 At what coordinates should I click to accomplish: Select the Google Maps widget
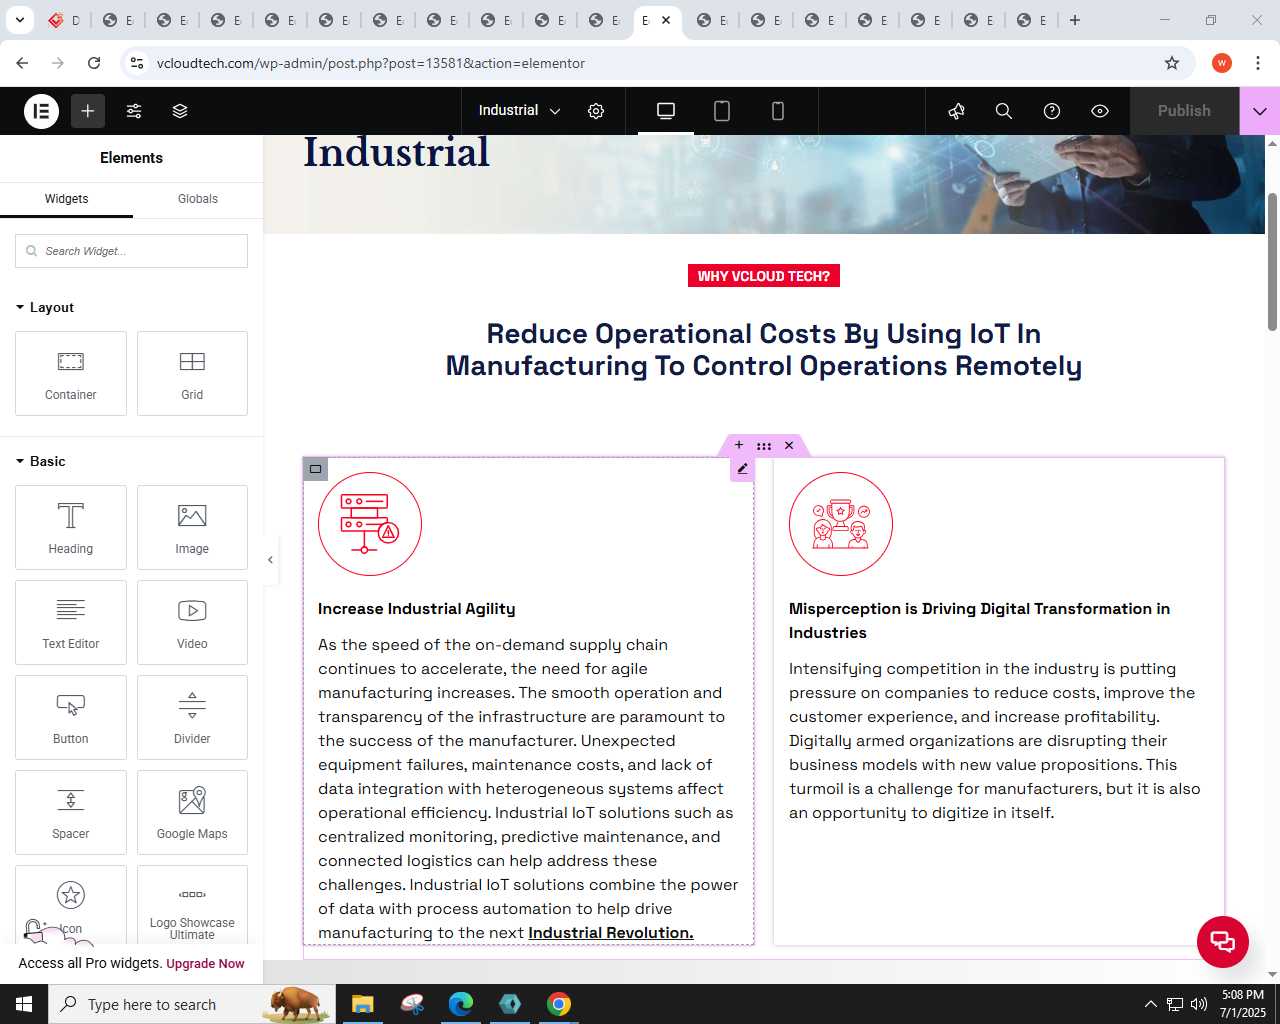[x=192, y=813]
